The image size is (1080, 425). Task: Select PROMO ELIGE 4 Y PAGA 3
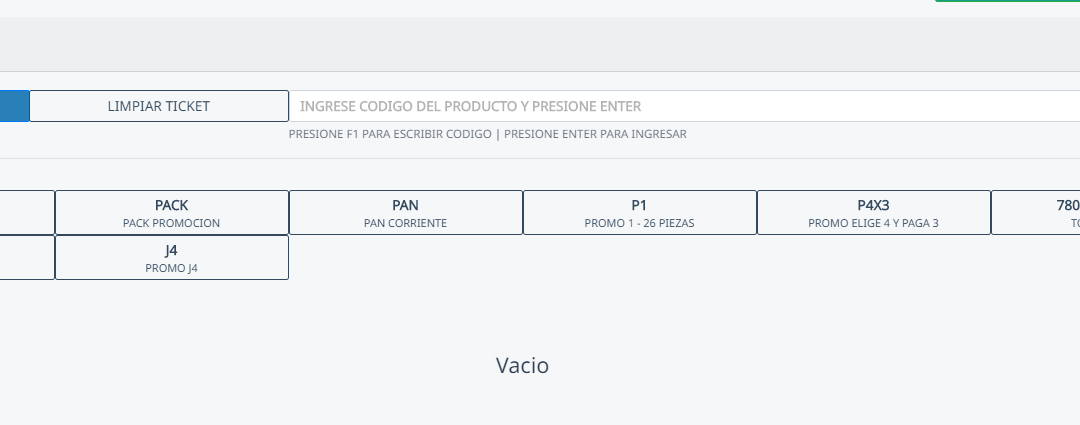pos(873,223)
